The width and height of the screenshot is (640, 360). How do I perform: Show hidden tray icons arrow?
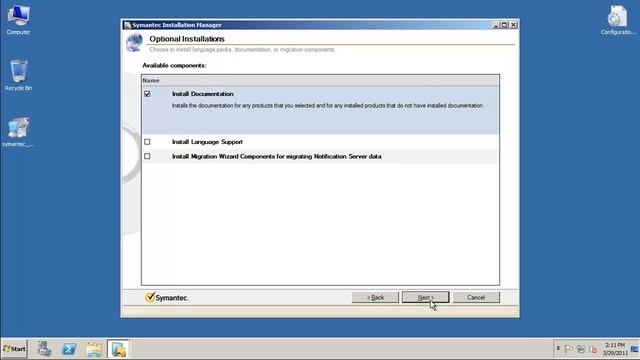(x=558, y=349)
